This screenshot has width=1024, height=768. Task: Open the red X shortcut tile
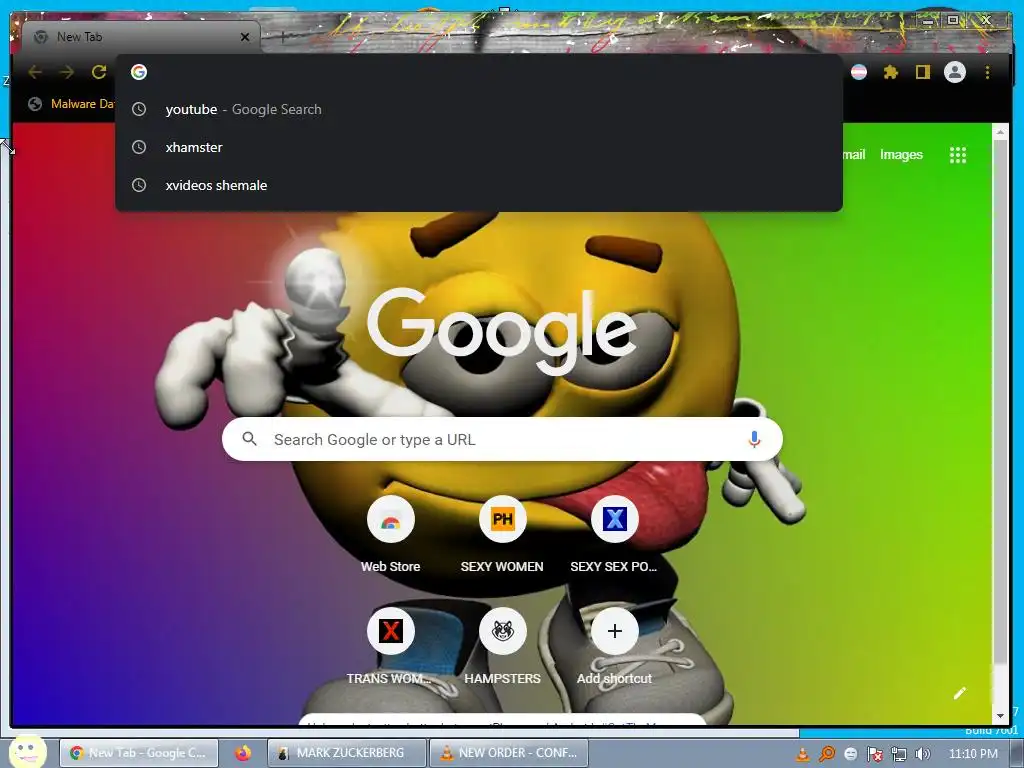391,631
